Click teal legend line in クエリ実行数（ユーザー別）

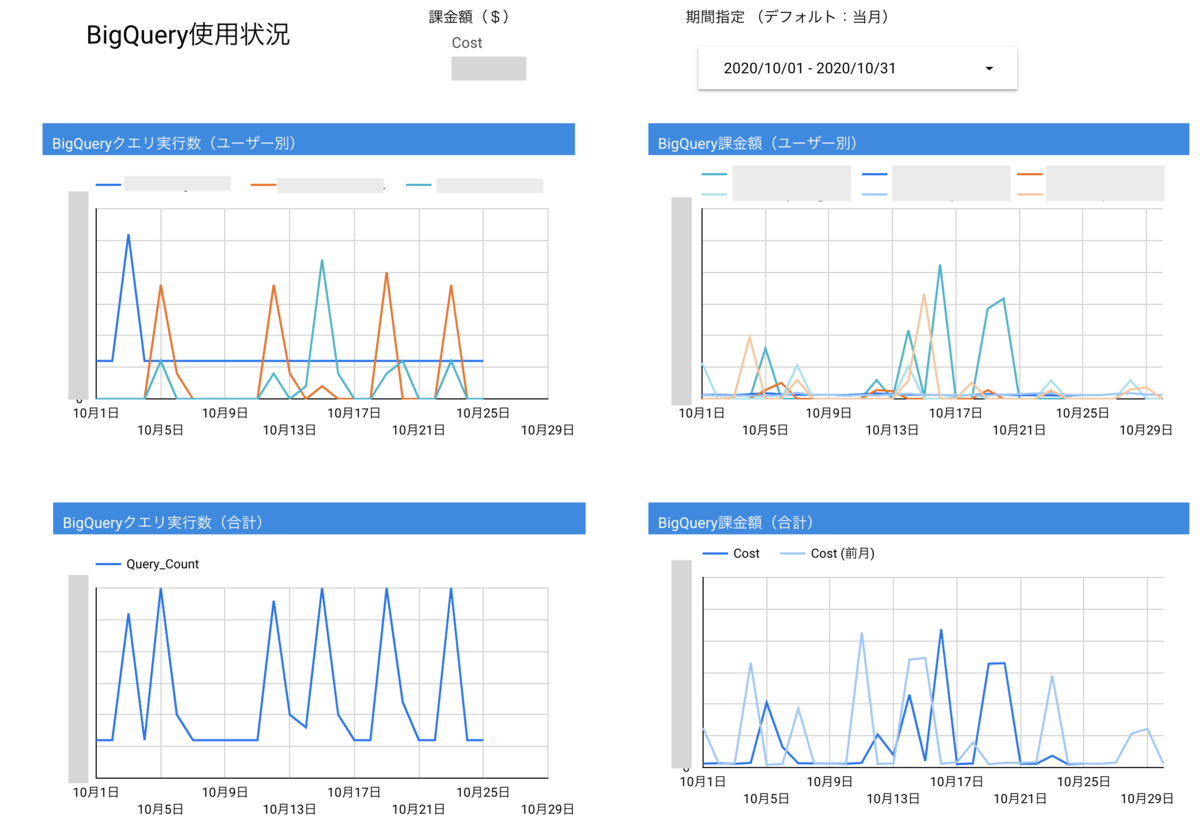(420, 185)
